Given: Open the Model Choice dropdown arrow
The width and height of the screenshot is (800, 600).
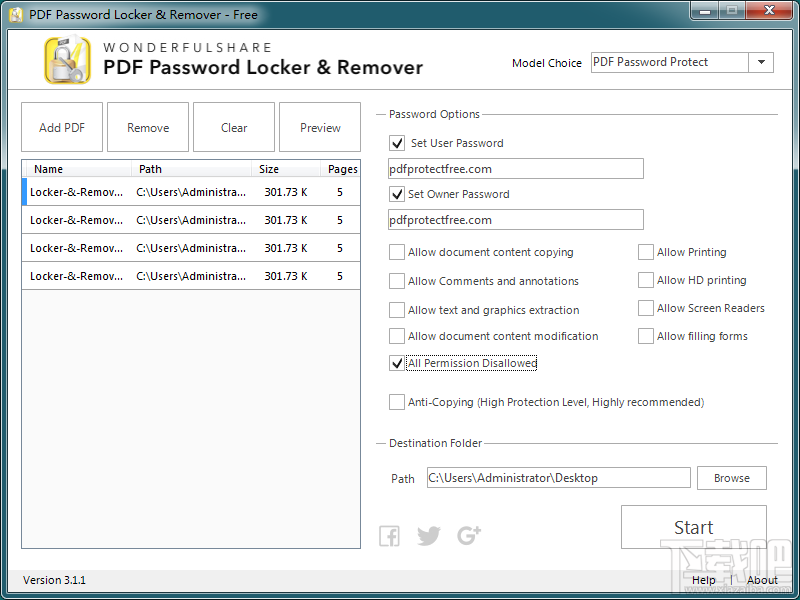Looking at the screenshot, I should point(761,62).
